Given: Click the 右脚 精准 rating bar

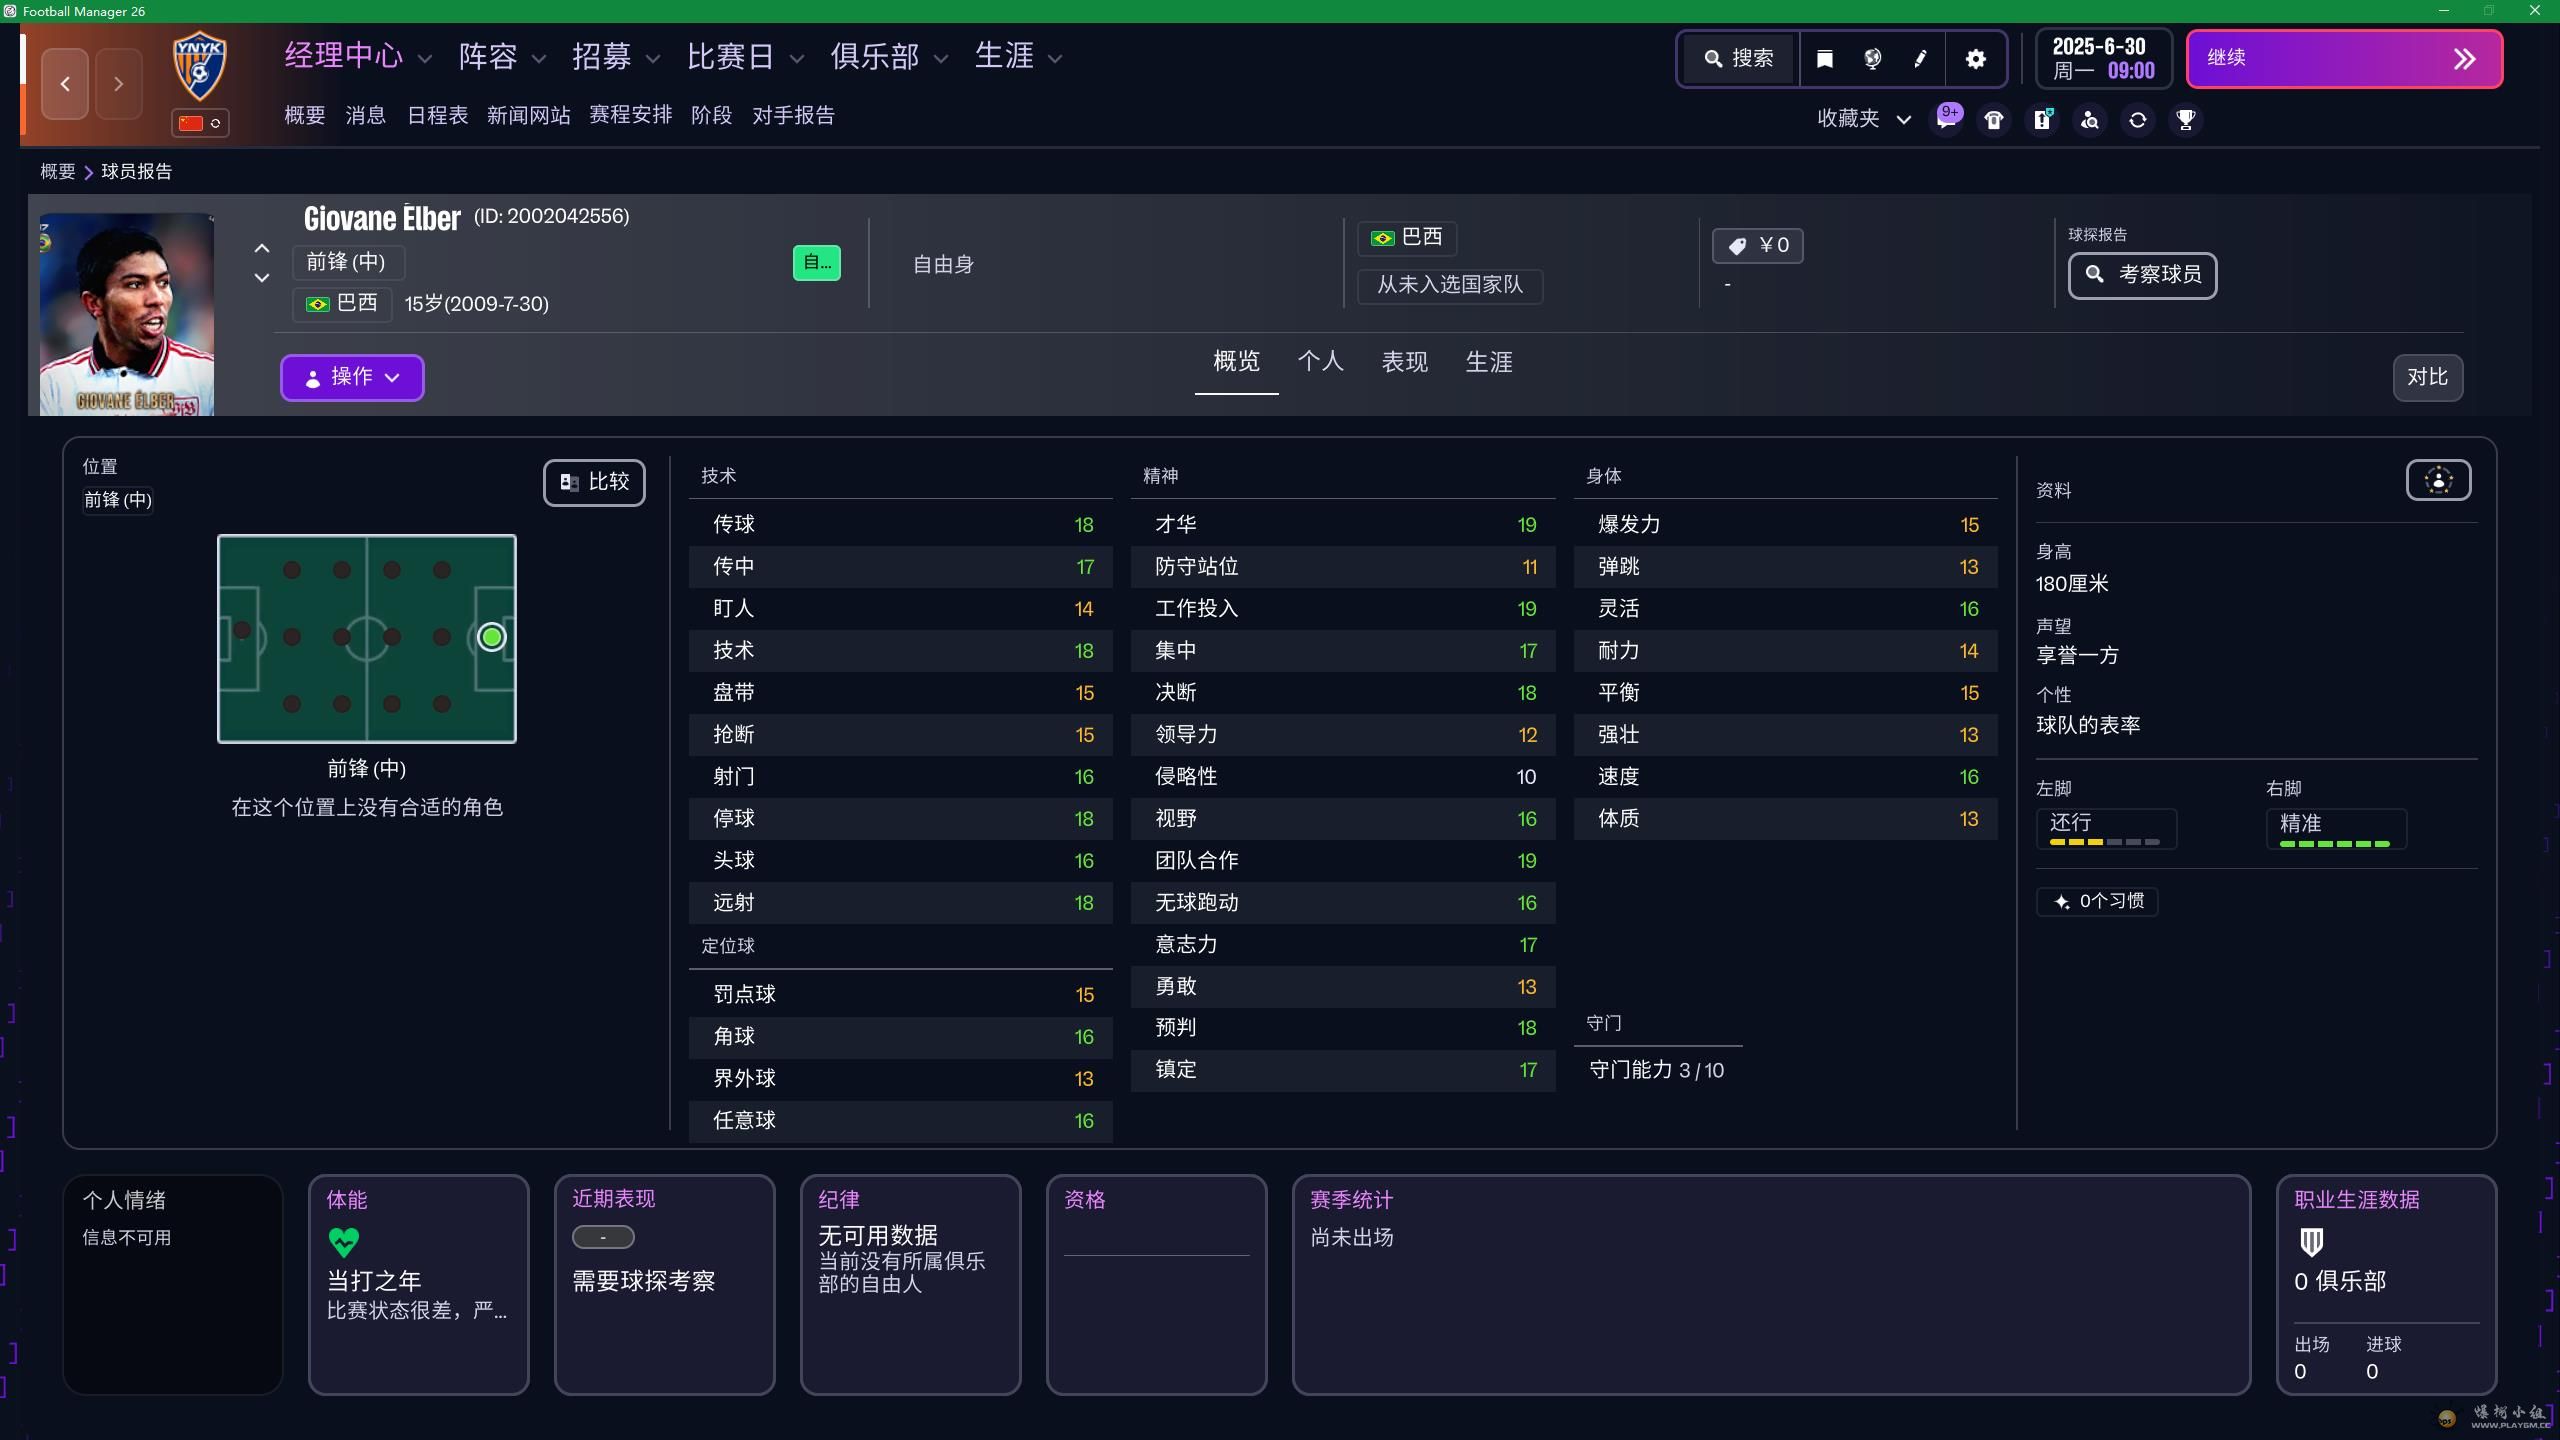Looking at the screenshot, I should click(x=2336, y=829).
